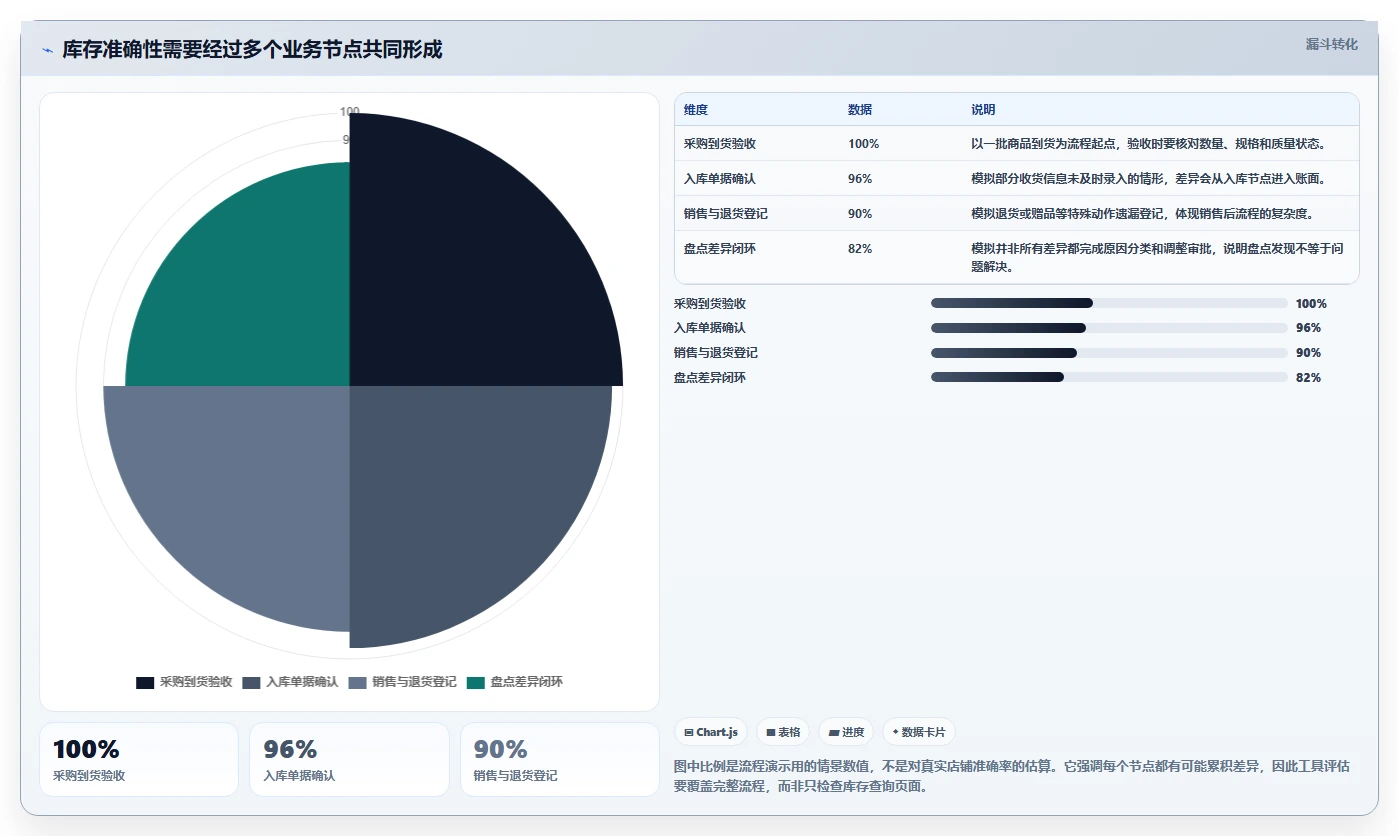Click the 100% value in the table
The width and height of the screenshot is (1399, 836).
[863, 144]
